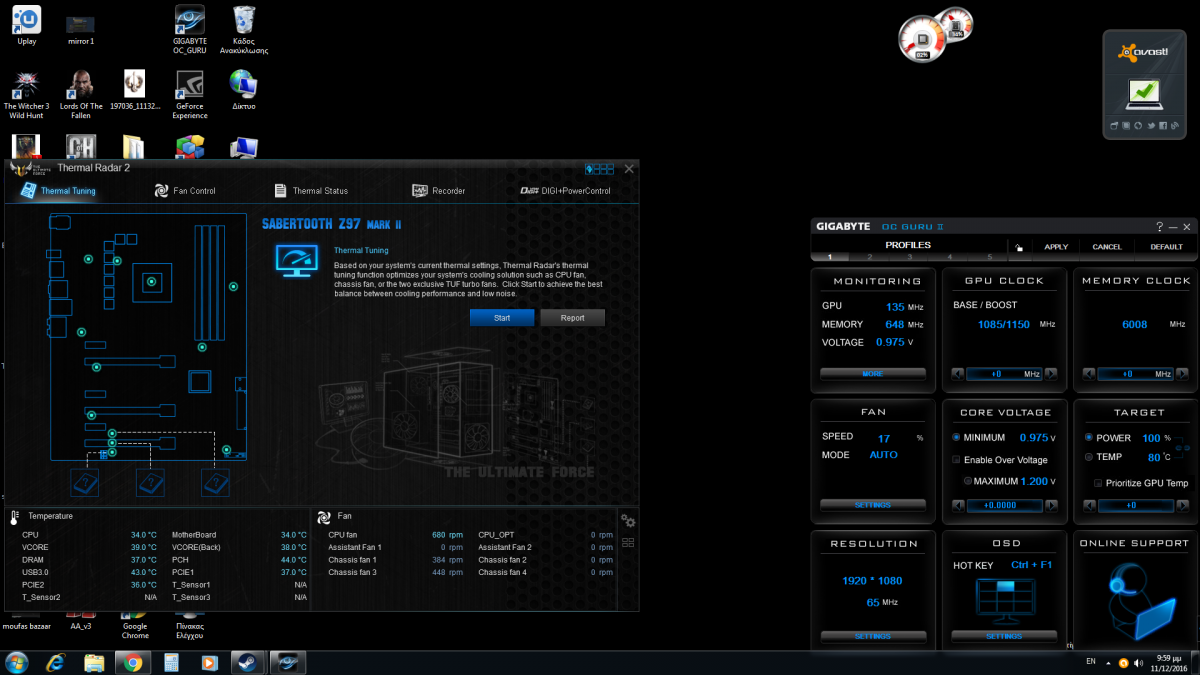Select OC Guru profile 5
Image resolution: width=1200 pixels, height=675 pixels.
pyautogui.click(x=989, y=257)
